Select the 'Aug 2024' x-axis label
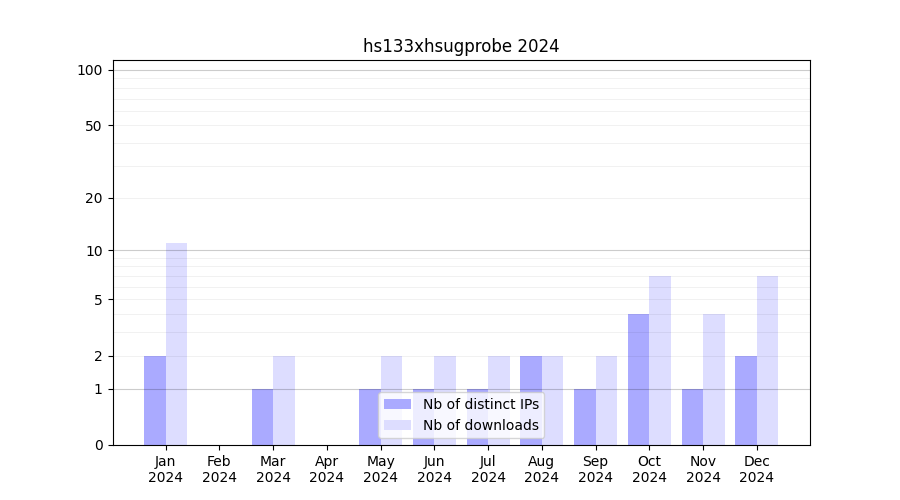The image size is (900, 500). pos(541,469)
